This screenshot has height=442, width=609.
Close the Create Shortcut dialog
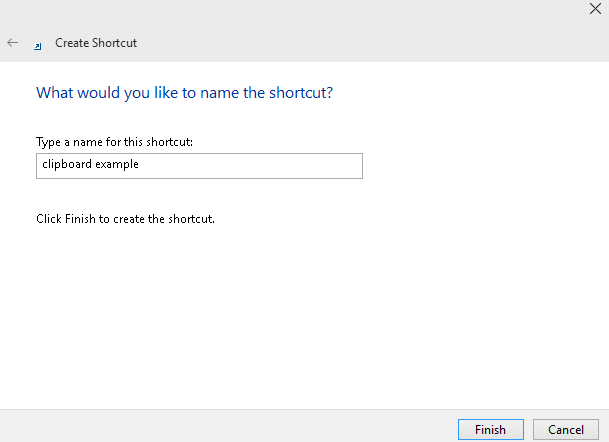(595, 9)
